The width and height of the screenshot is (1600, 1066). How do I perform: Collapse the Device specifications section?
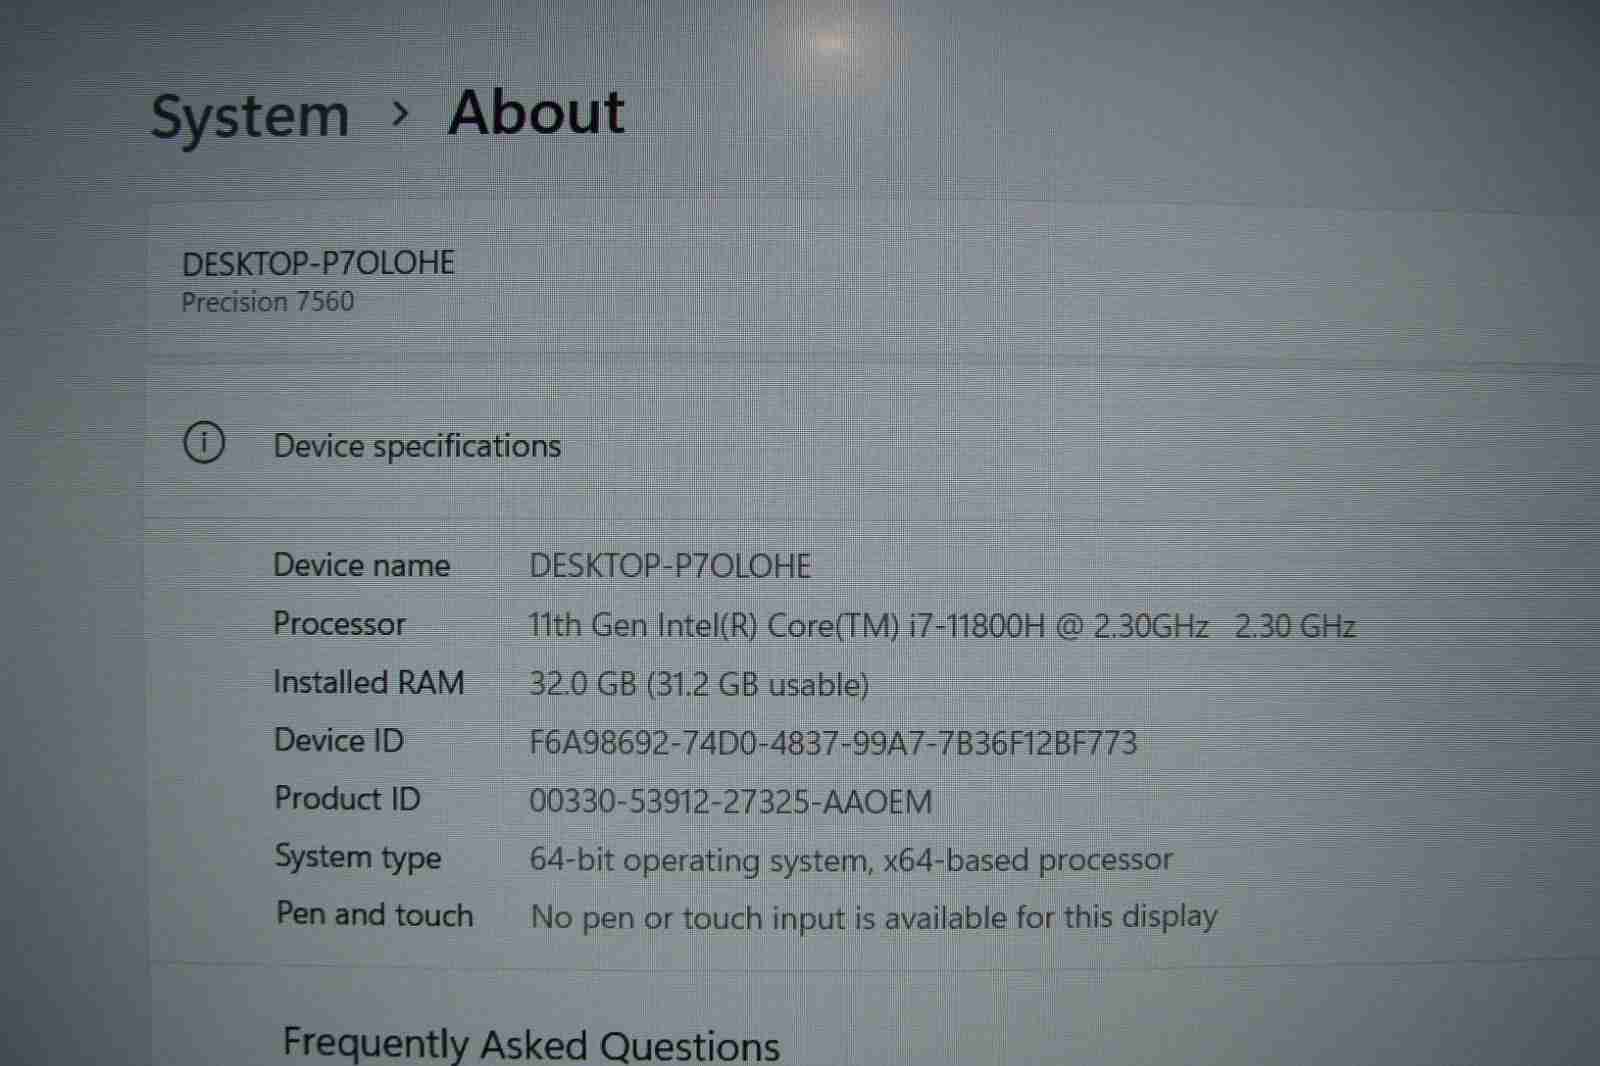417,446
